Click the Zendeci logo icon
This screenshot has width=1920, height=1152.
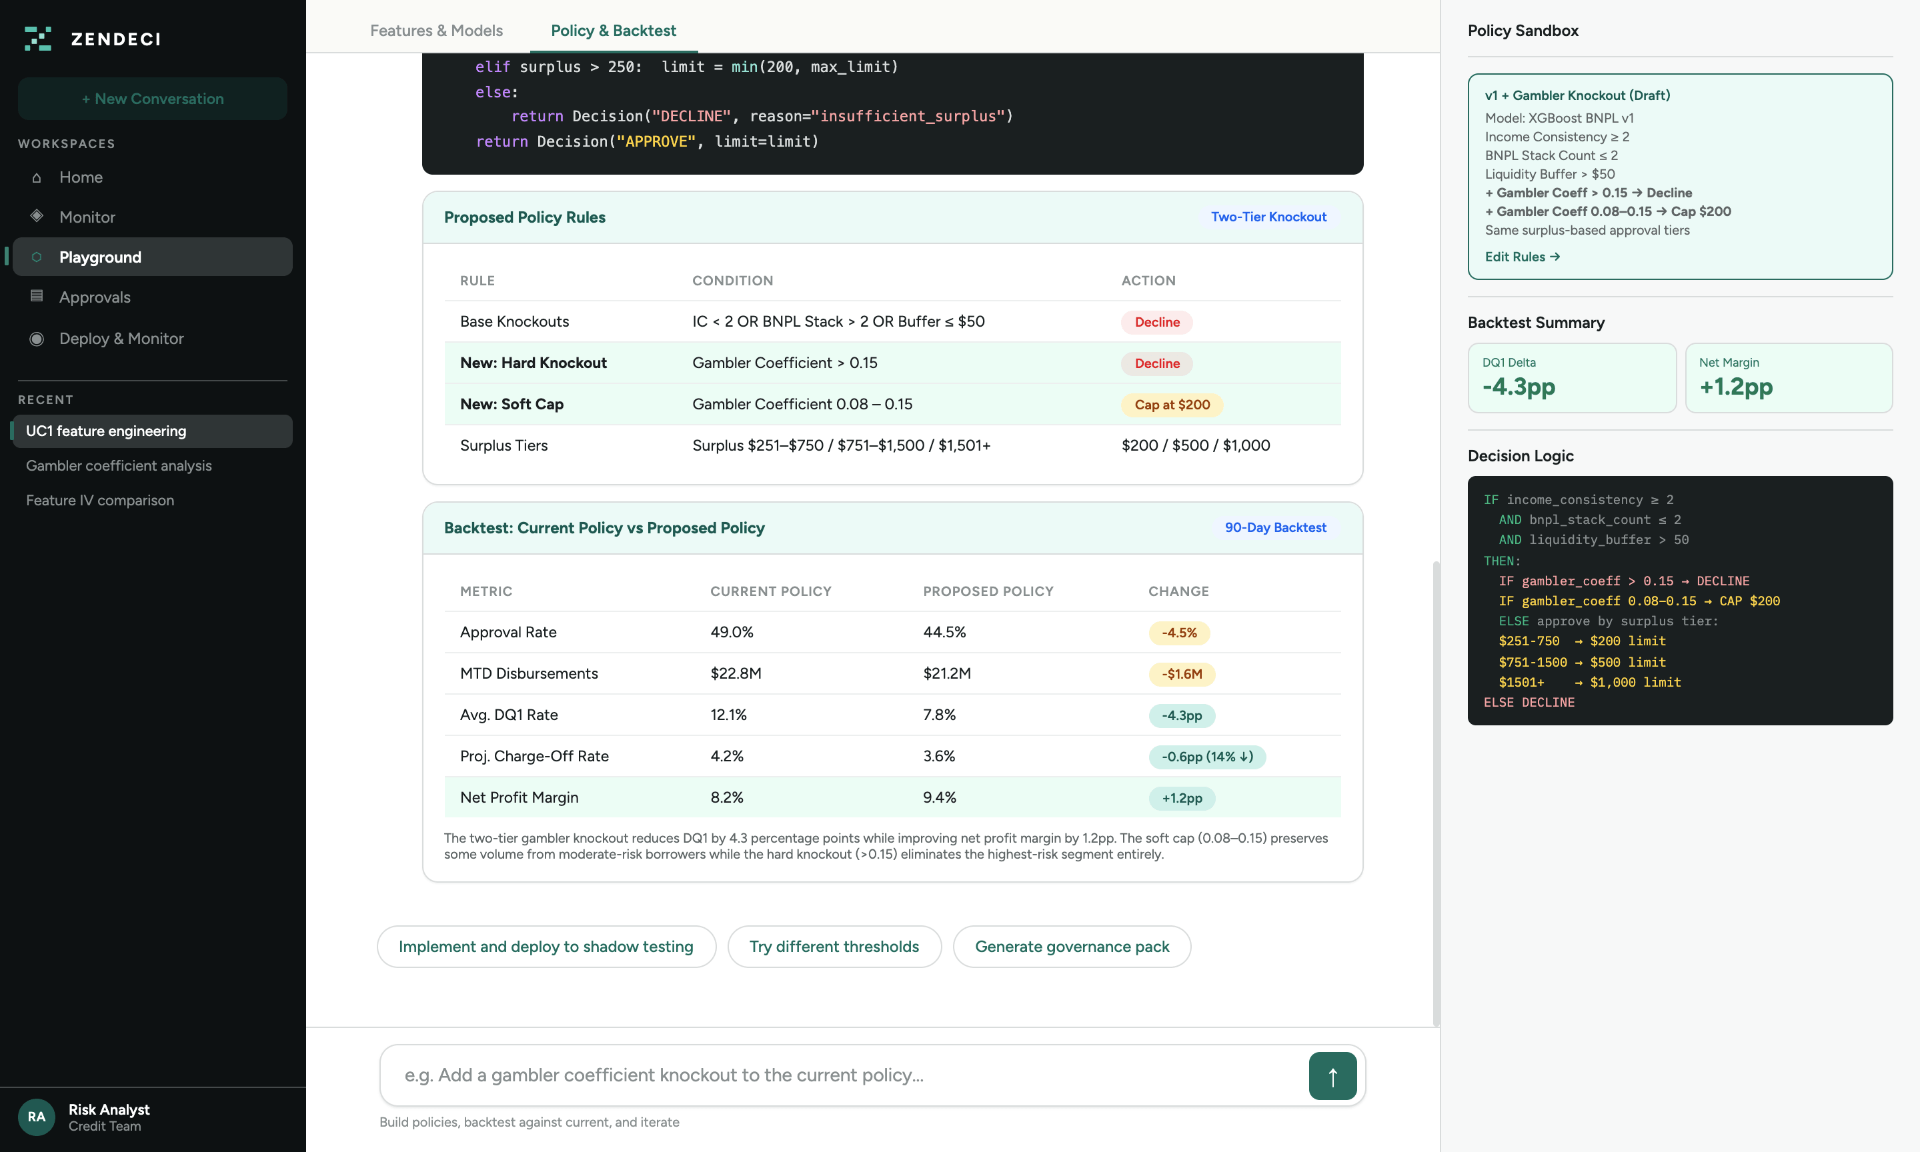pos(38,39)
